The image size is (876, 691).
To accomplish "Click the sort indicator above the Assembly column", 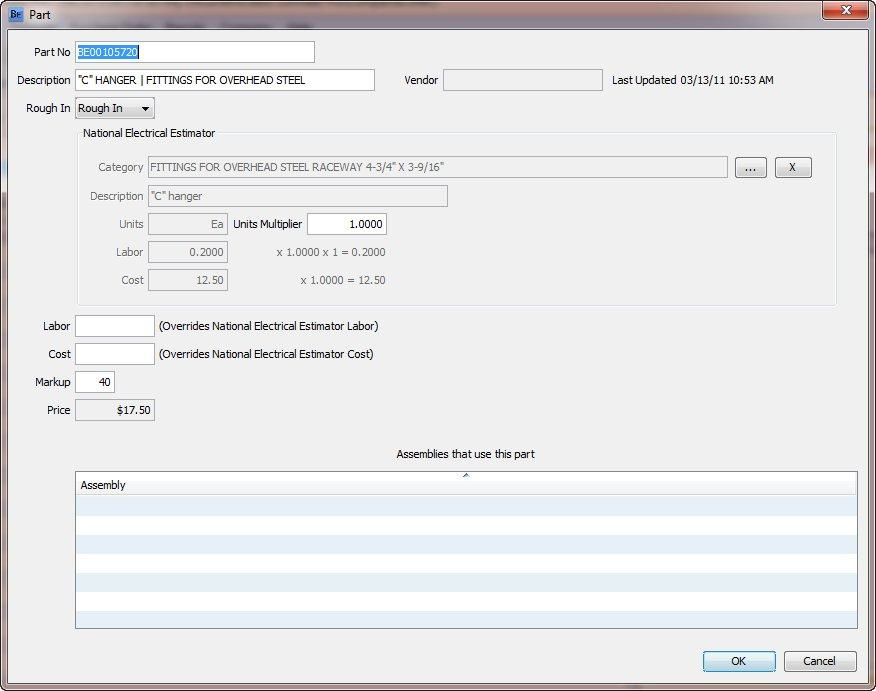I will coord(464,477).
